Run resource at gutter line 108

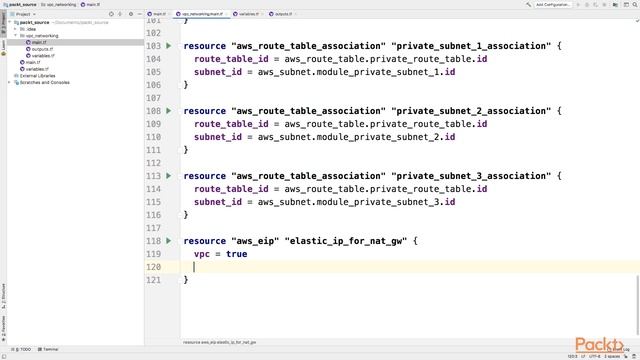coord(169,111)
